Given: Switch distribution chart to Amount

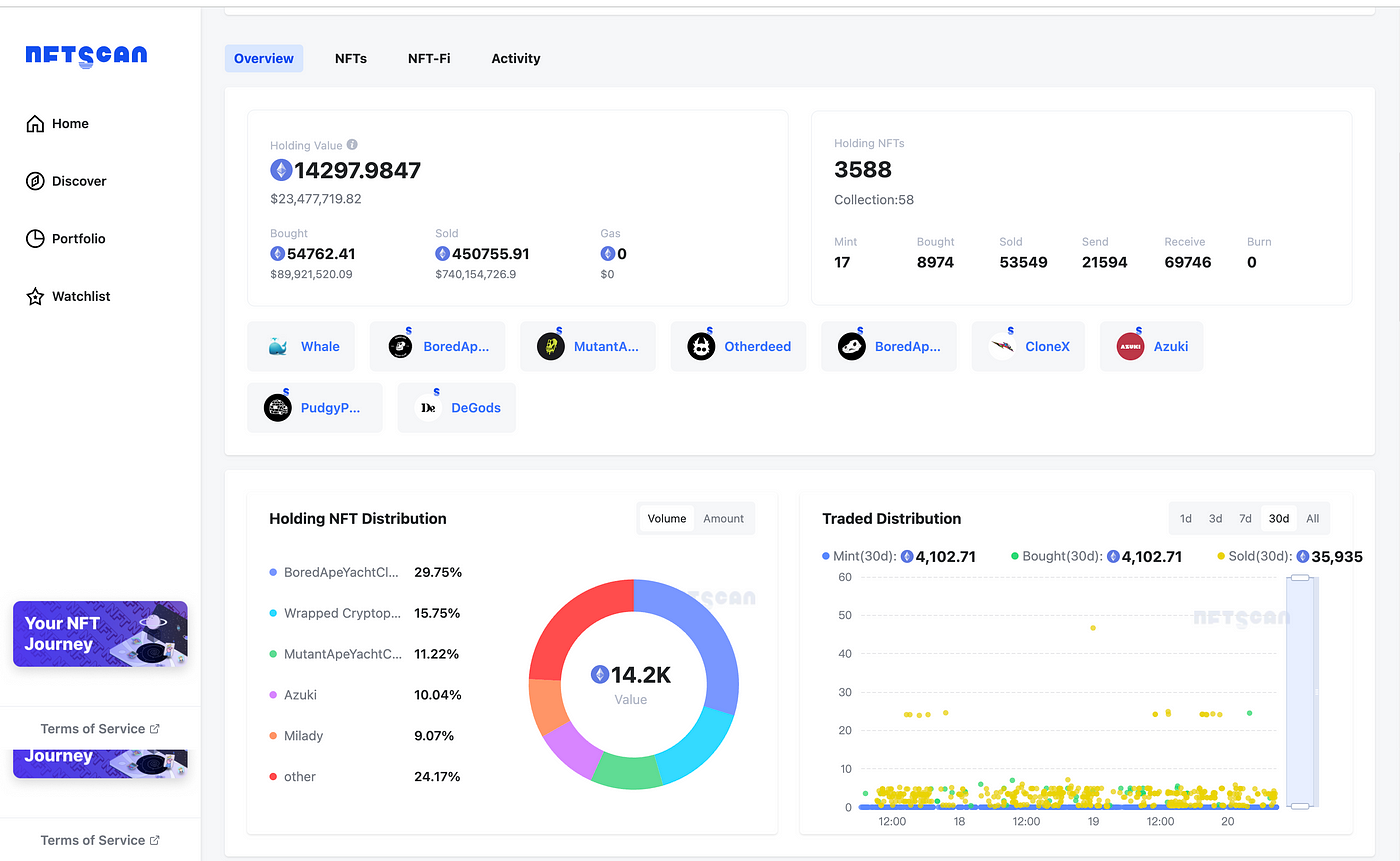Looking at the screenshot, I should 723,518.
